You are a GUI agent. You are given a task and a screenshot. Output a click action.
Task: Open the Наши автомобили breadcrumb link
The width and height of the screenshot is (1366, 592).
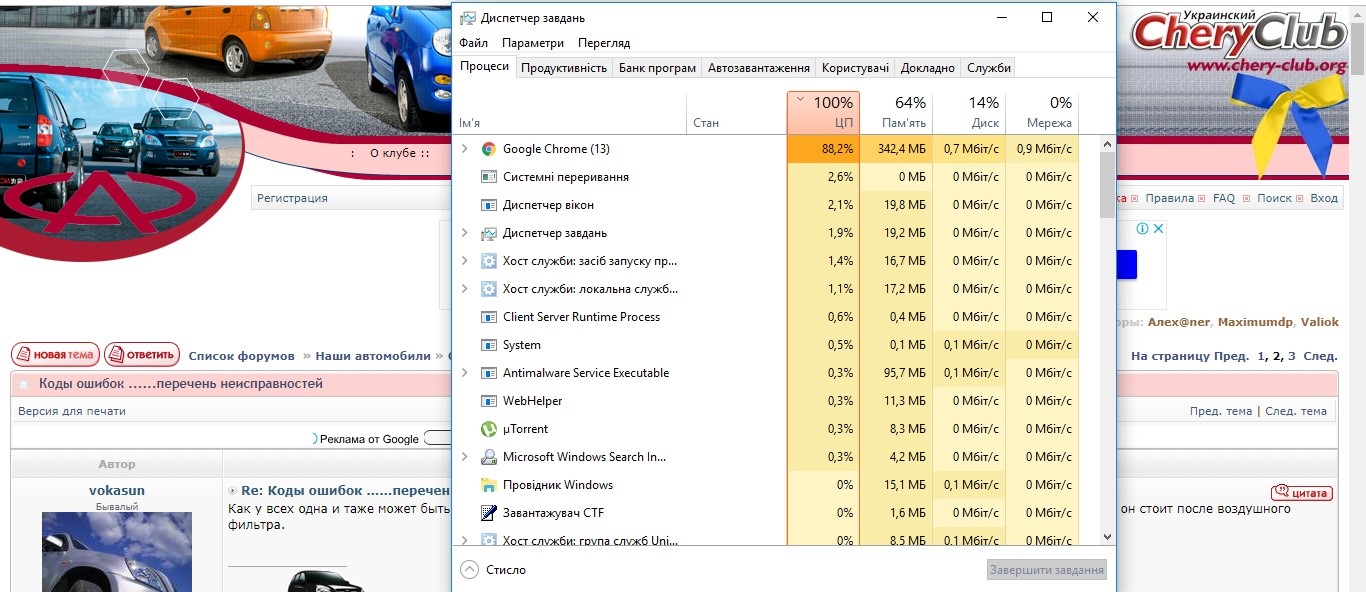tap(373, 356)
